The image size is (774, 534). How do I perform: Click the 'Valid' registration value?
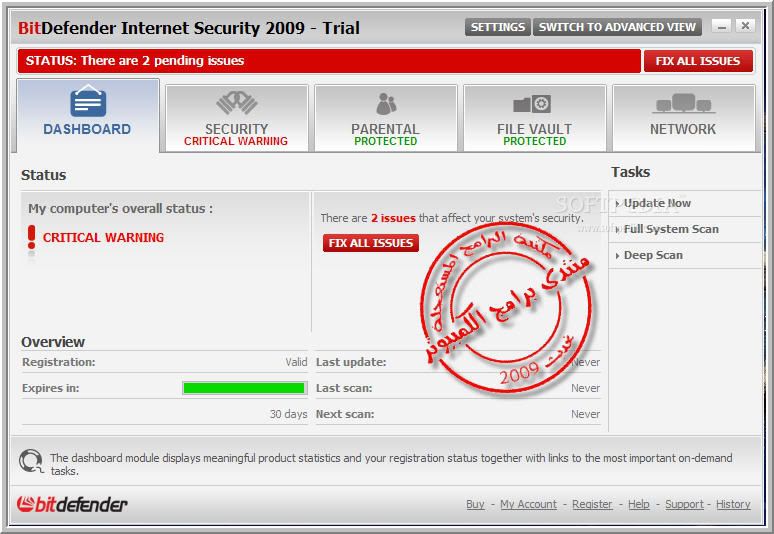(296, 362)
